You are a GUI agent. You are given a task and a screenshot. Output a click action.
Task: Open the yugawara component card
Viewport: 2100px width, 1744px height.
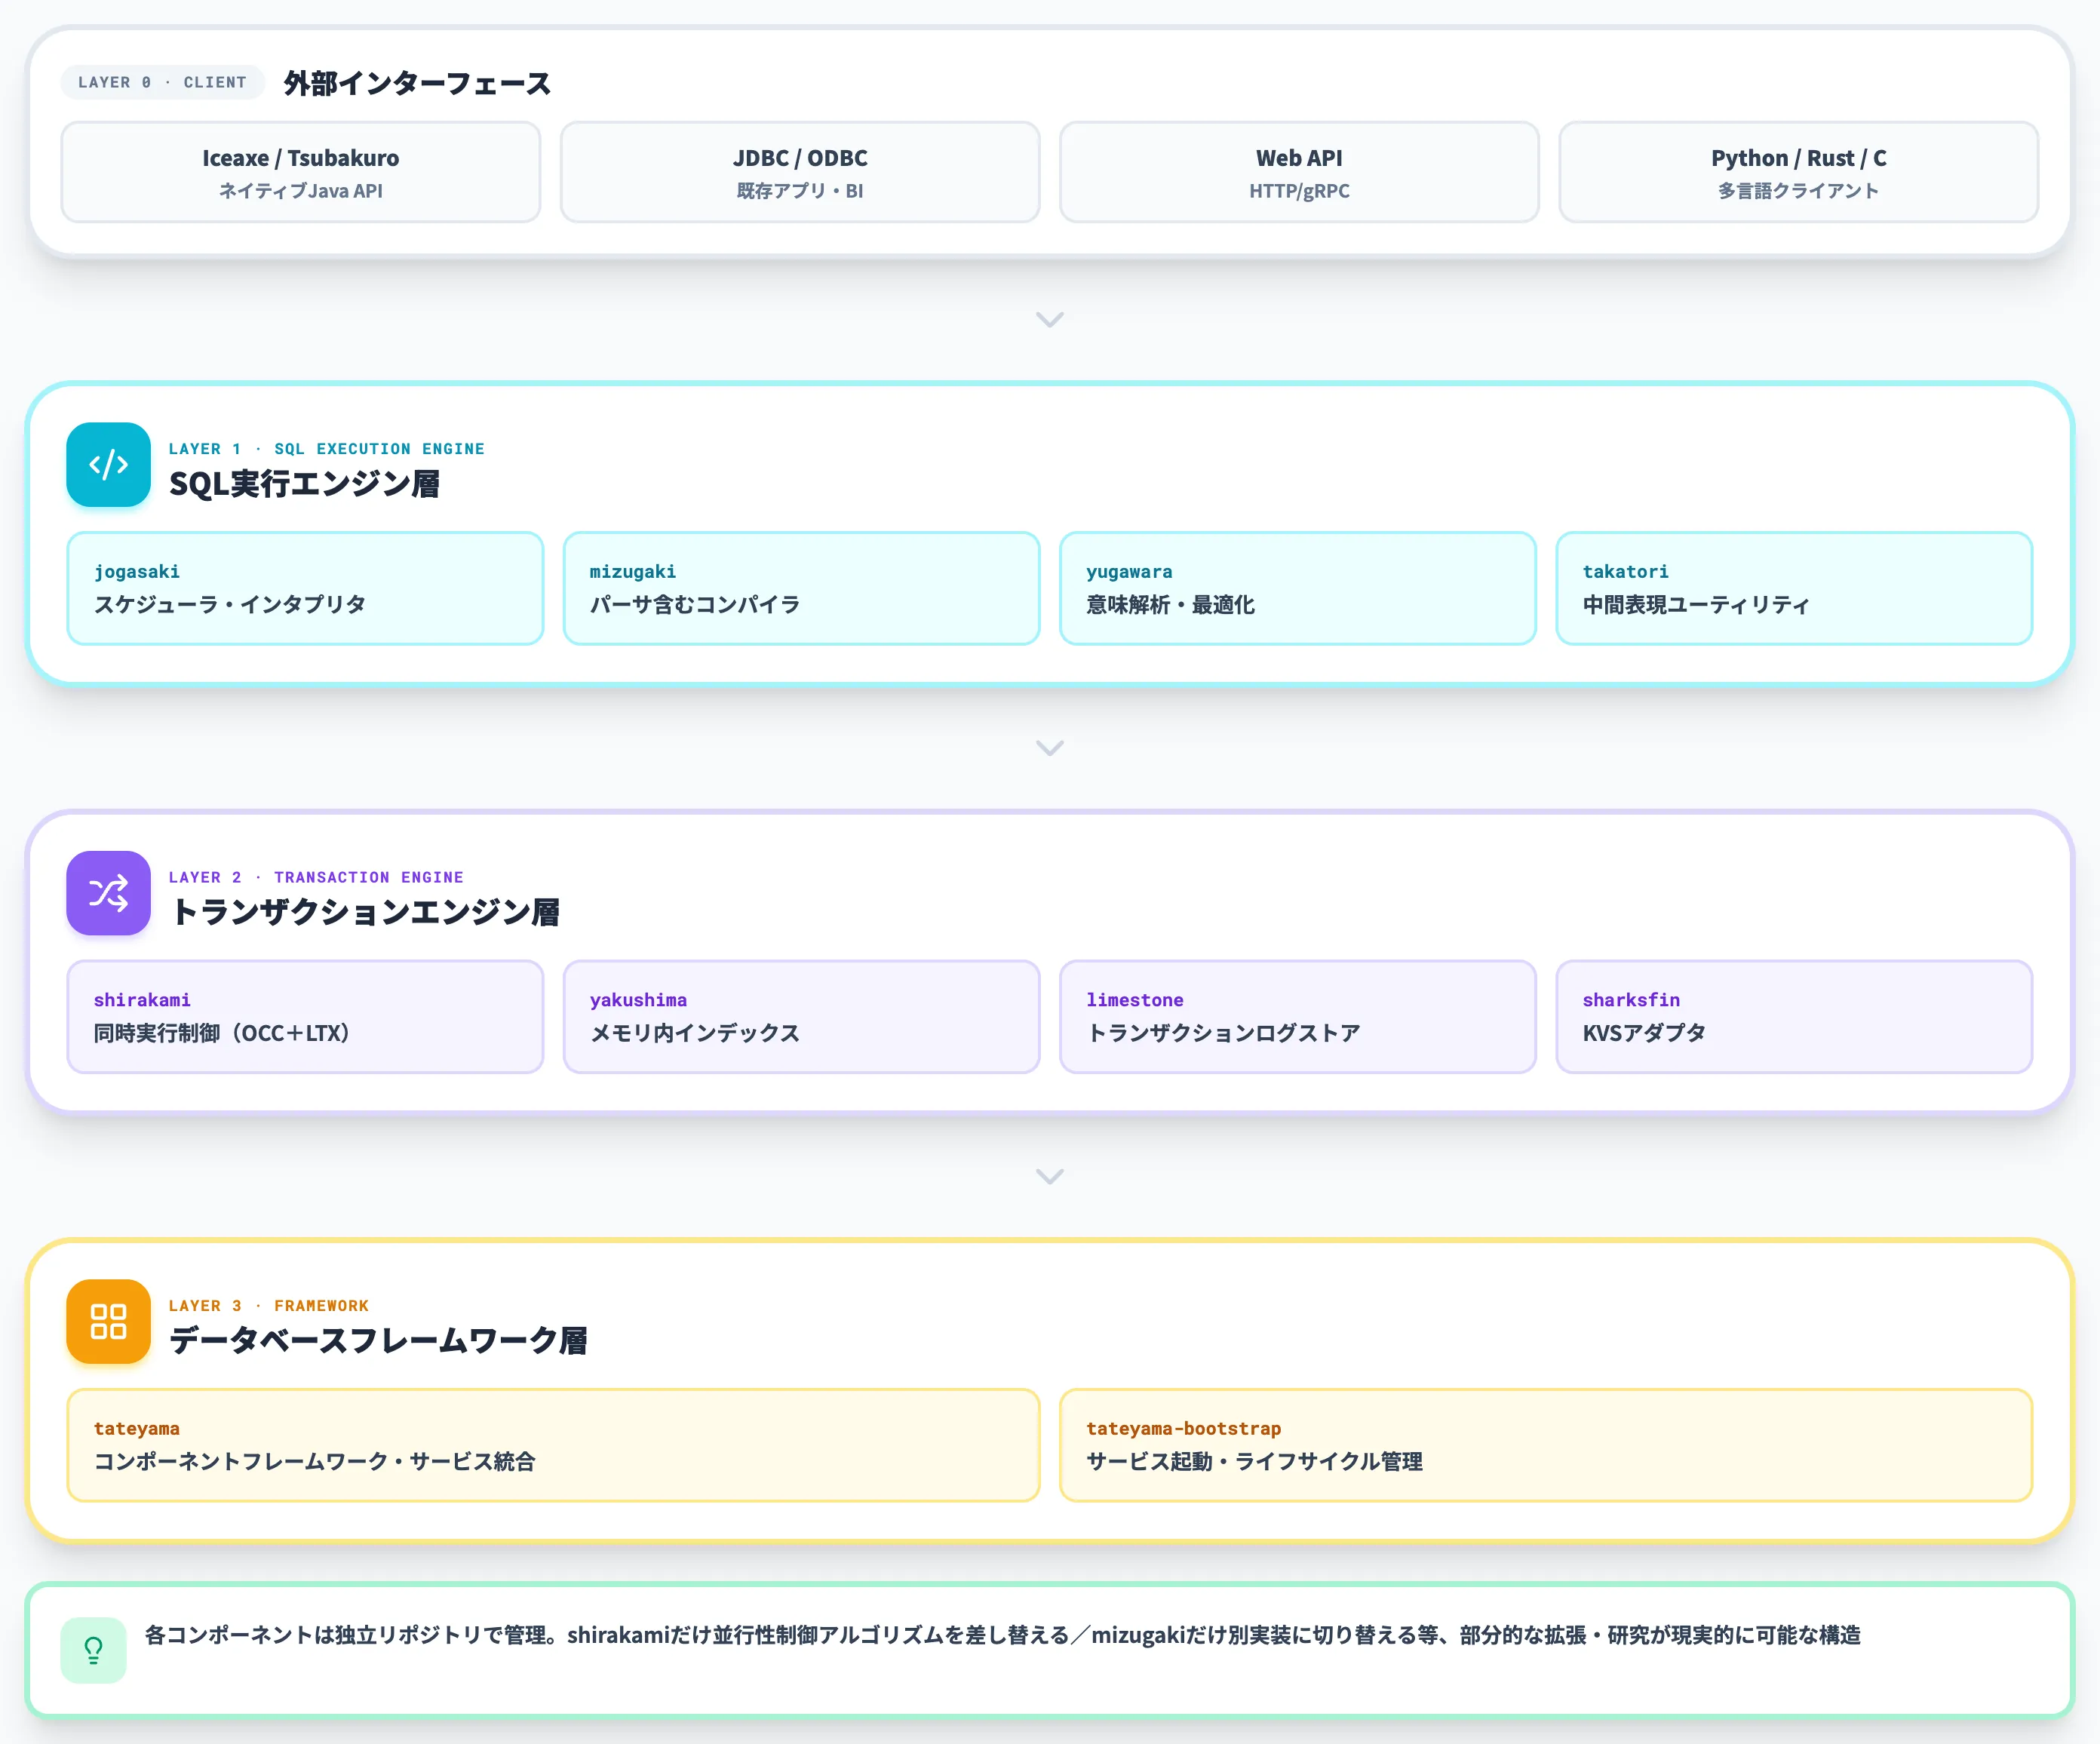click(1298, 588)
